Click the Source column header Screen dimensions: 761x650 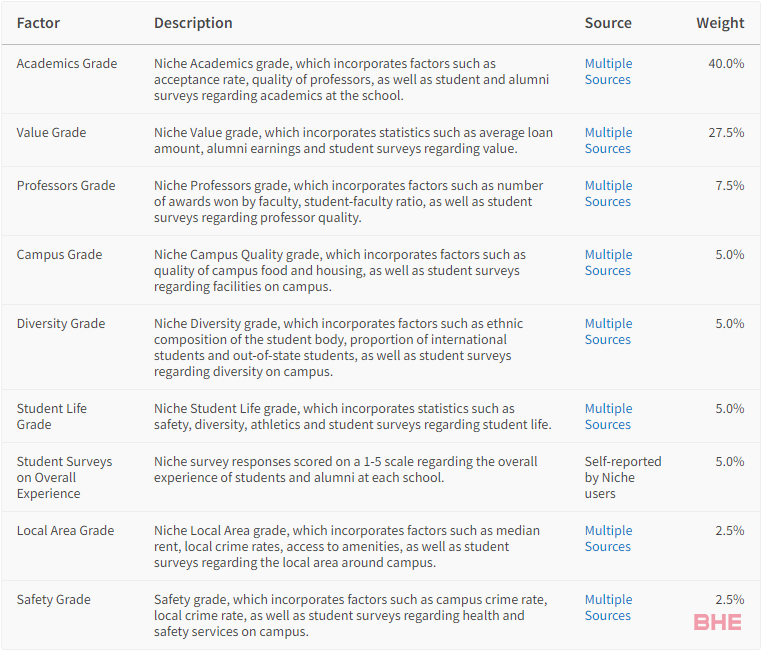pyautogui.click(x=608, y=23)
